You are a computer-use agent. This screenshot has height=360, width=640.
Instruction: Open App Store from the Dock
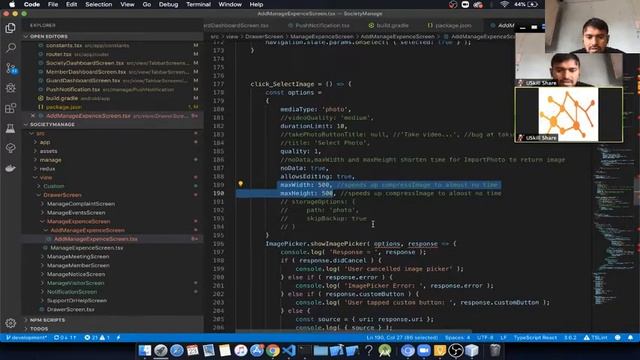click(257, 350)
